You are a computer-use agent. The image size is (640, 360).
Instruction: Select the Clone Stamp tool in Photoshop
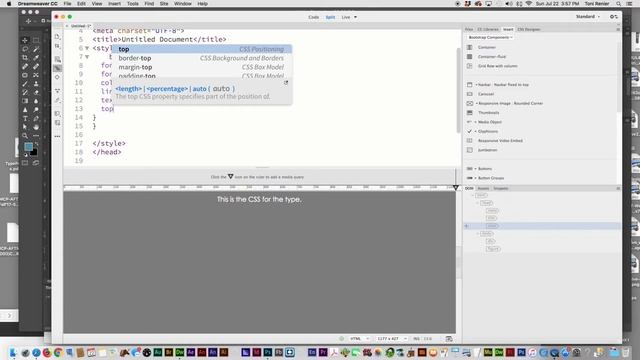[36, 84]
